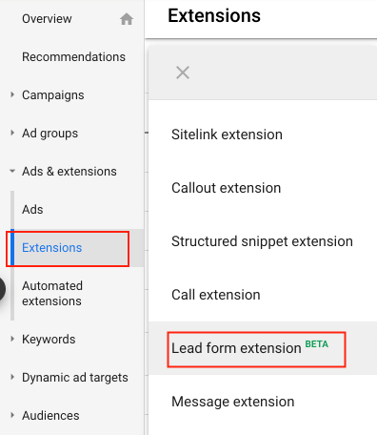This screenshot has width=377, height=435.
Task: Open Ad groups in the sidebar
Action: tap(50, 134)
